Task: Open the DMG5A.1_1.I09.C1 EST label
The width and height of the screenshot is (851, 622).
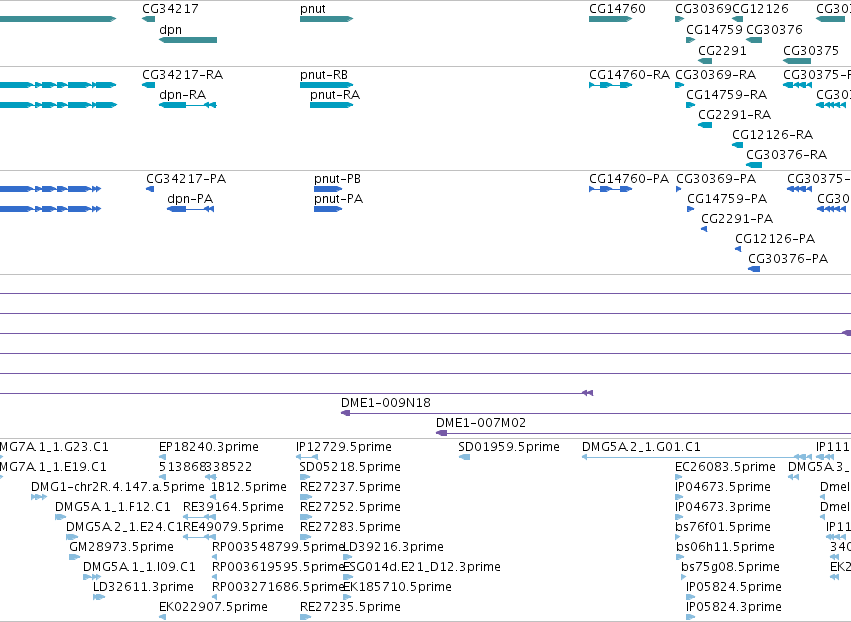Action: [x=139, y=568]
